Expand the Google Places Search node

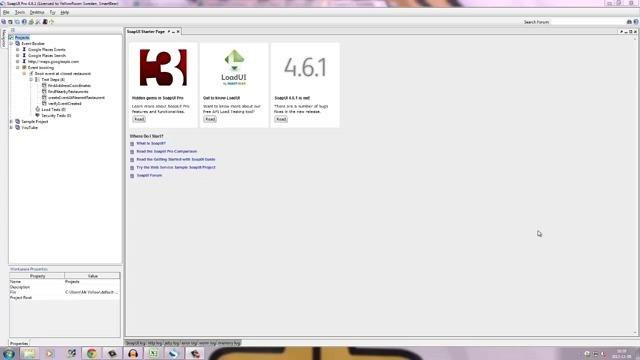(x=18, y=56)
